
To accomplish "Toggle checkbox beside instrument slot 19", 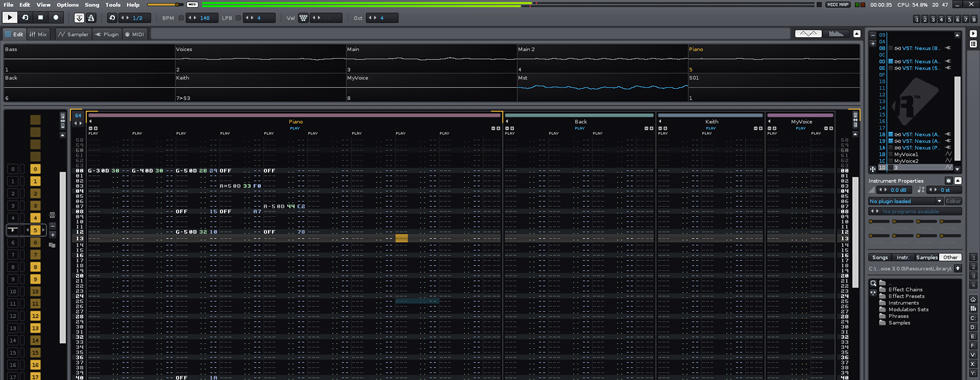I will 891,141.
